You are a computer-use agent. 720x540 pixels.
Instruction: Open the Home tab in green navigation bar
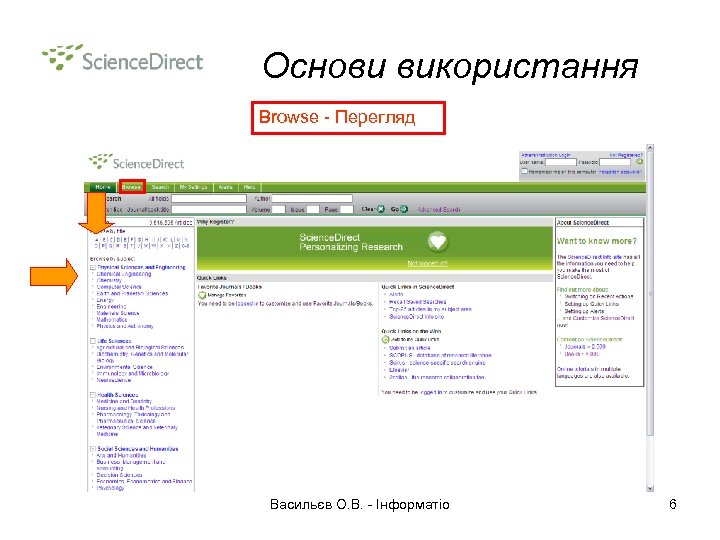point(103,187)
